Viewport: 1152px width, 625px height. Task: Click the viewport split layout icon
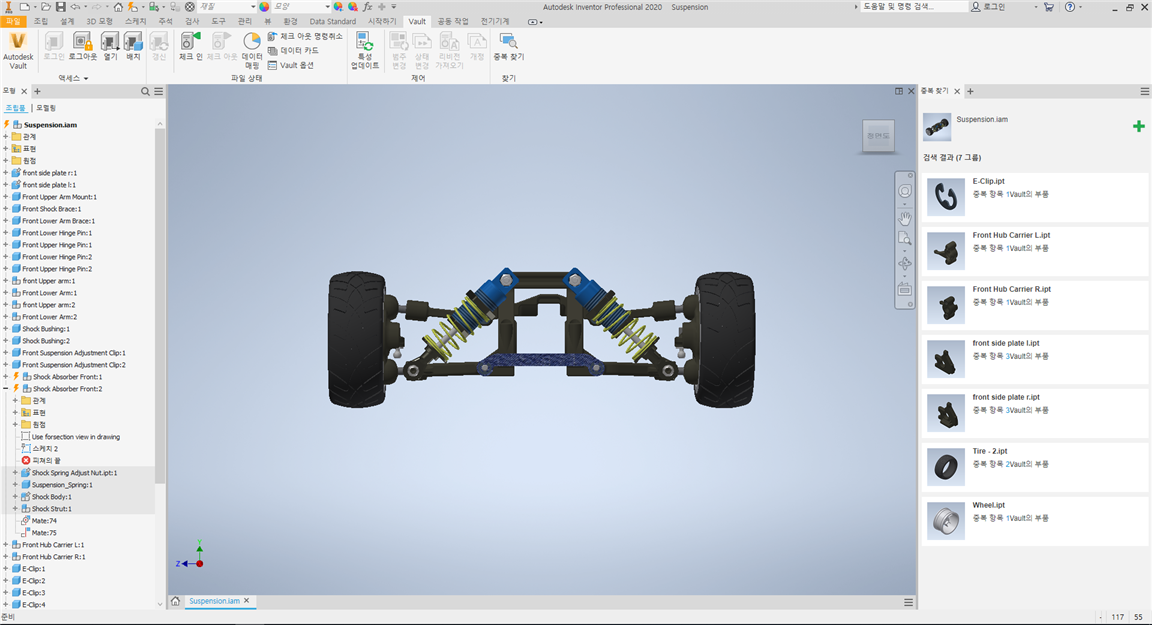[899, 91]
